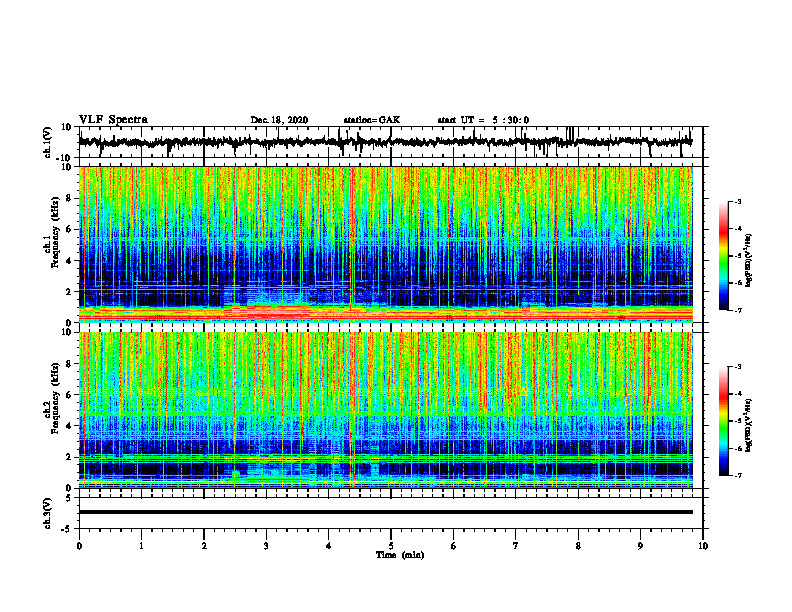Screen dimensions: 792x612
Task: Click the time axis tick label "5"
Action: click(x=391, y=546)
